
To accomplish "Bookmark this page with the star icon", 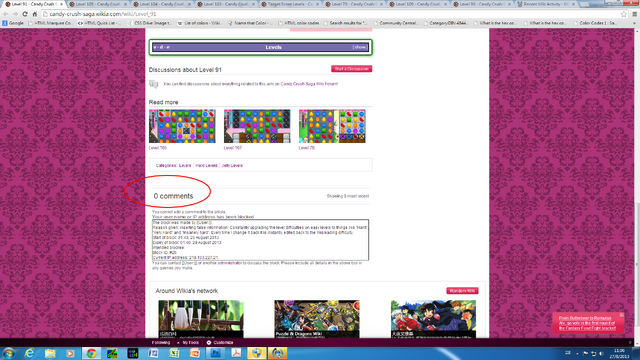I will (624, 14).
